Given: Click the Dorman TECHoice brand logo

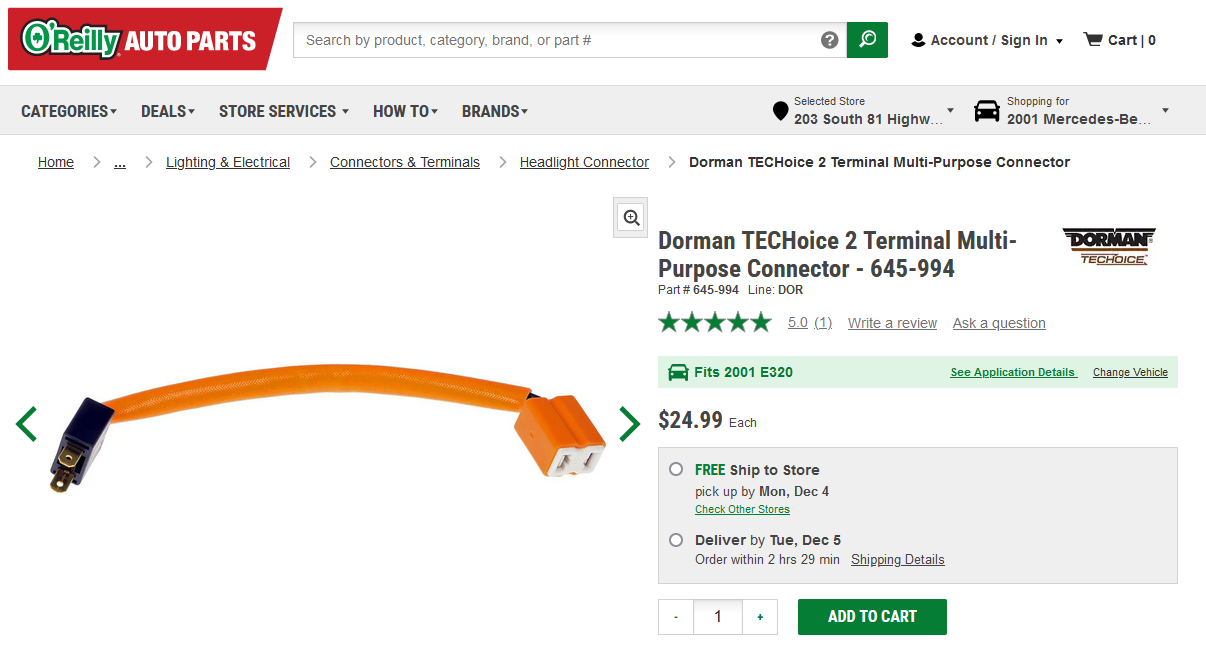Looking at the screenshot, I should 1108,246.
